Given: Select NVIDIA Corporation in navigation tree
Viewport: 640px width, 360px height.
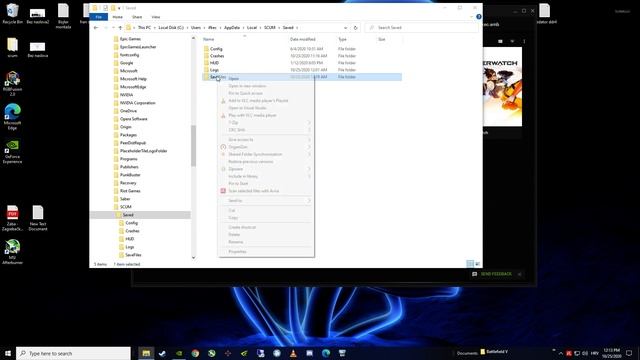Looking at the screenshot, I should [x=138, y=103].
